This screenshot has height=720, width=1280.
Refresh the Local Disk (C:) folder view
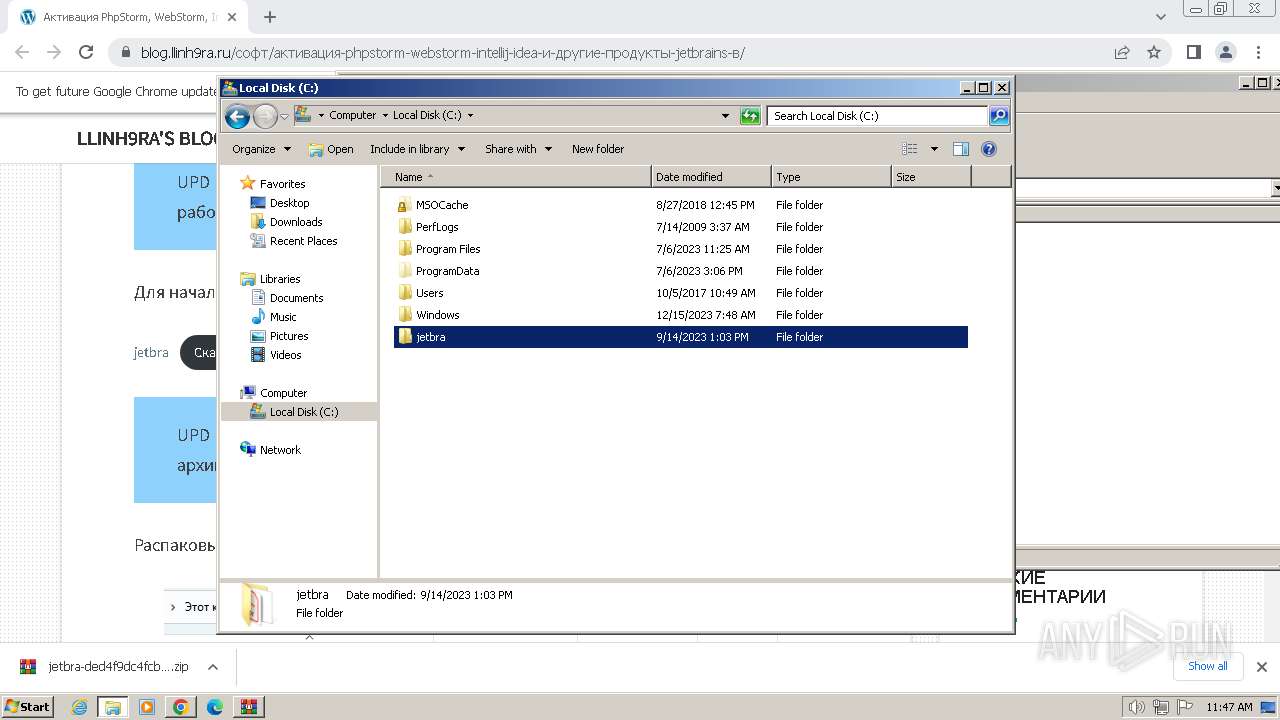(750, 116)
